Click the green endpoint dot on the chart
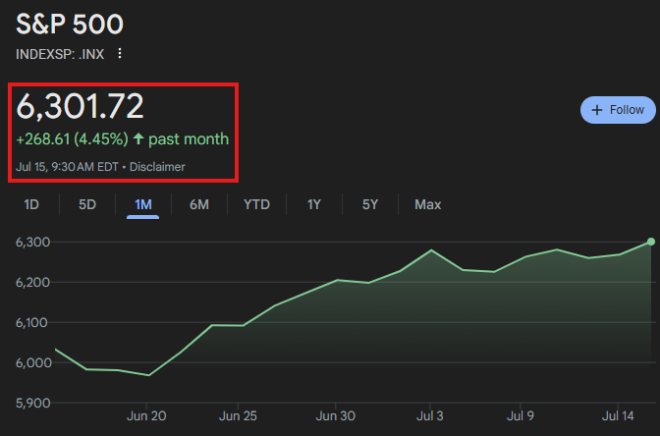 (x=651, y=242)
